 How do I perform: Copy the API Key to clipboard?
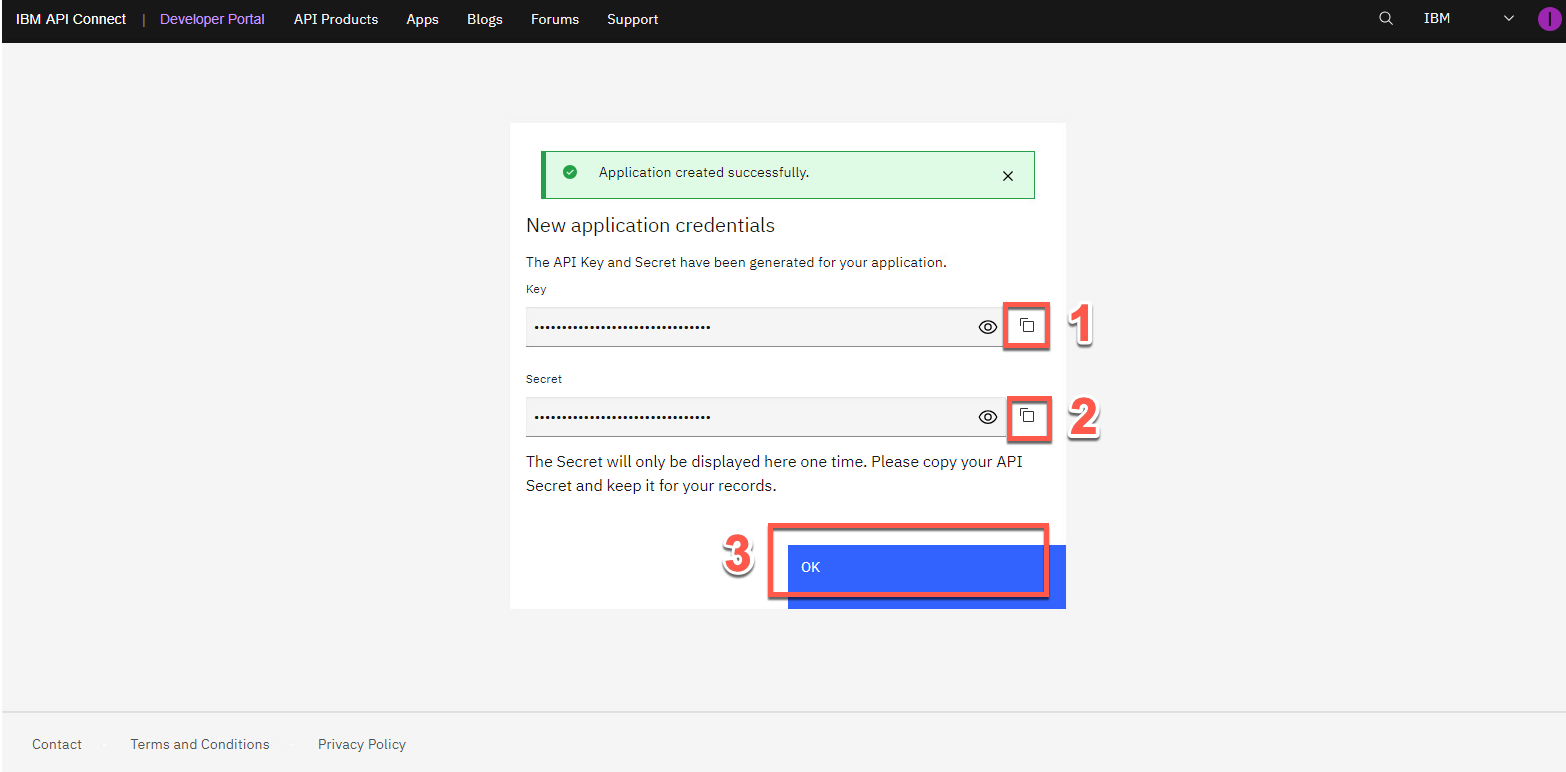(1027, 325)
